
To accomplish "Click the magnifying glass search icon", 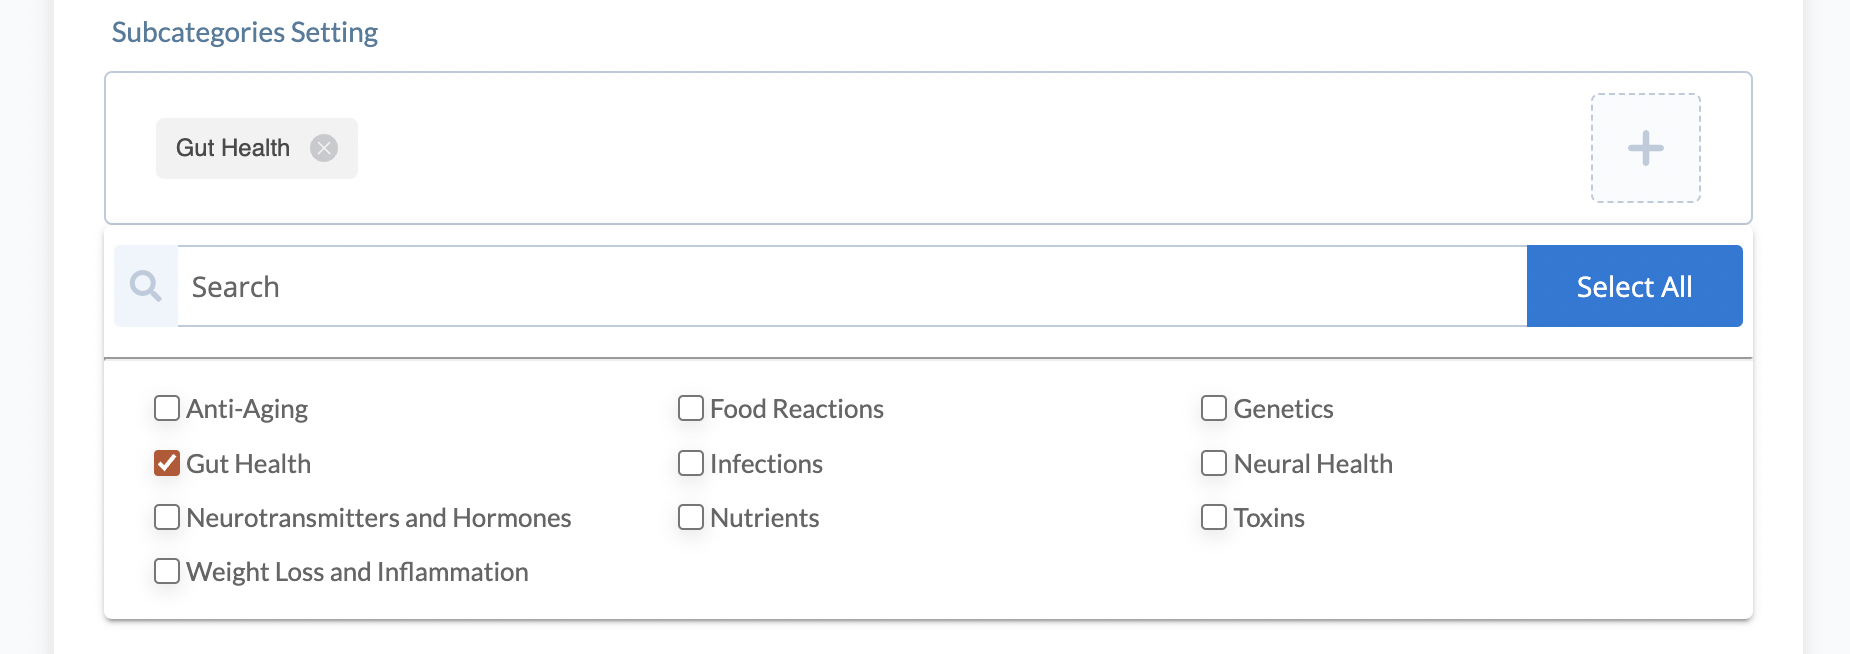I will pos(146,286).
